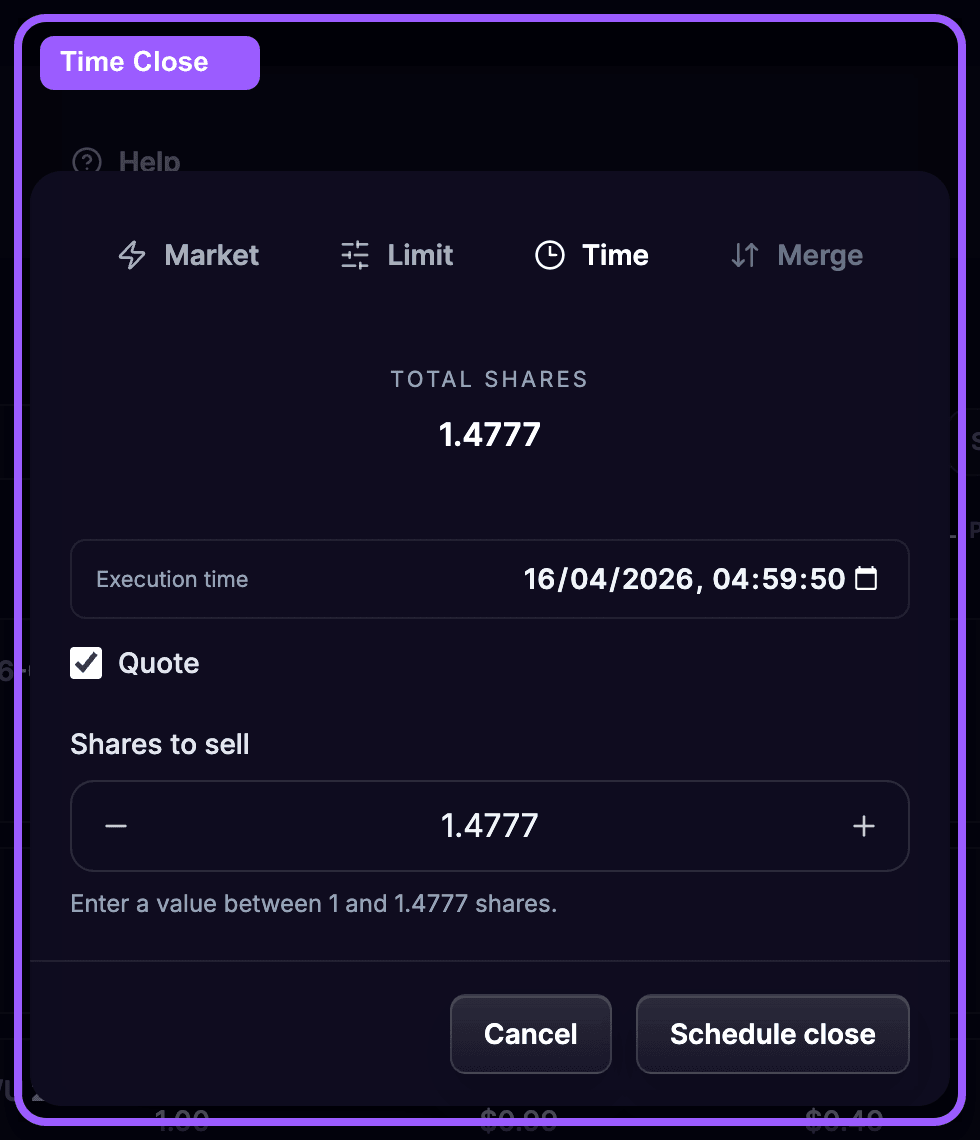Select the Time tab label

click(615, 256)
